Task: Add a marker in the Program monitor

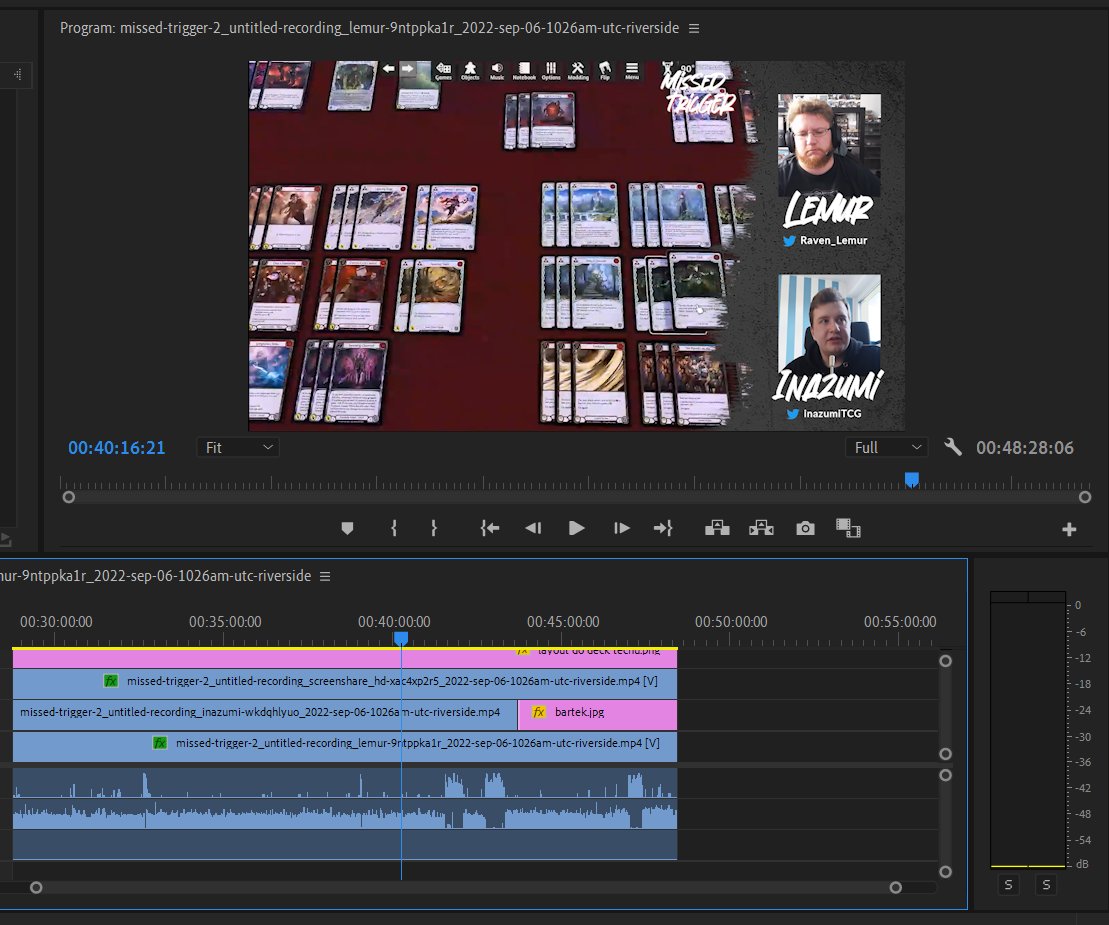Action: (x=347, y=528)
